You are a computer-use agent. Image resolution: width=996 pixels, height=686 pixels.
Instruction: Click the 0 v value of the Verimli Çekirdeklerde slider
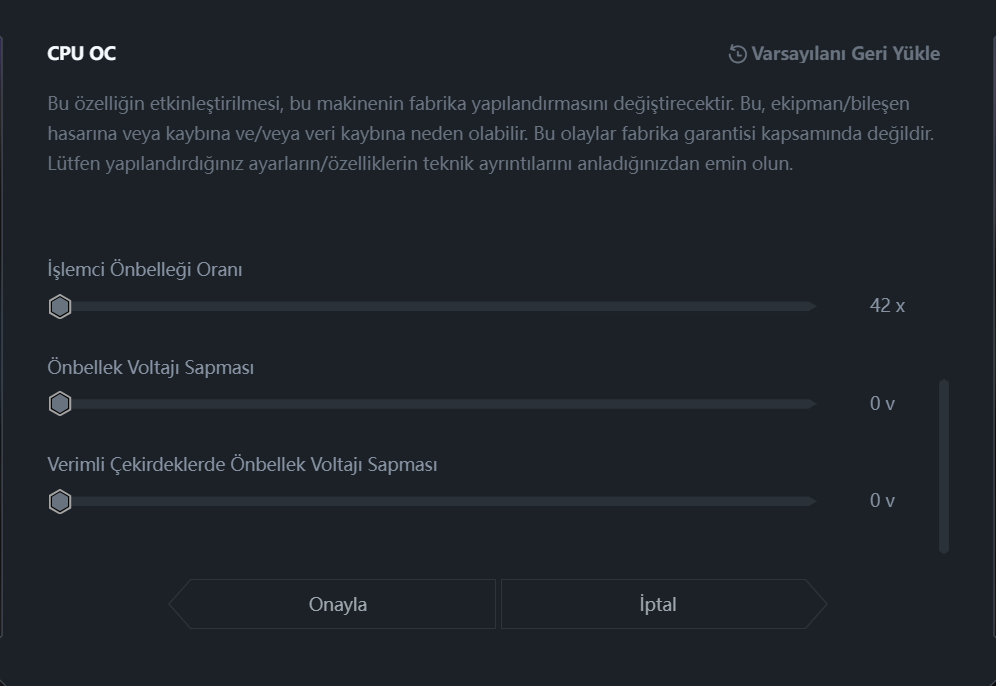point(882,501)
